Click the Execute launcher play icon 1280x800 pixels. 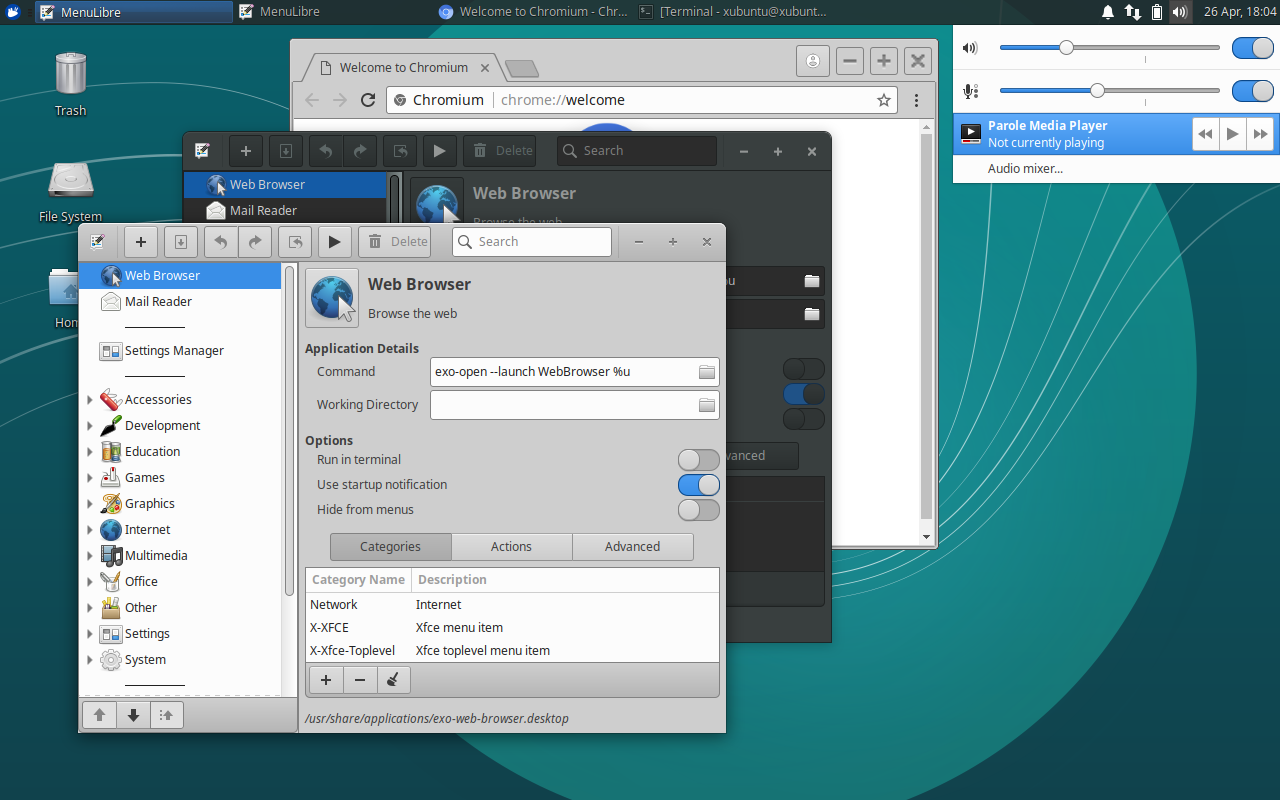coord(335,241)
